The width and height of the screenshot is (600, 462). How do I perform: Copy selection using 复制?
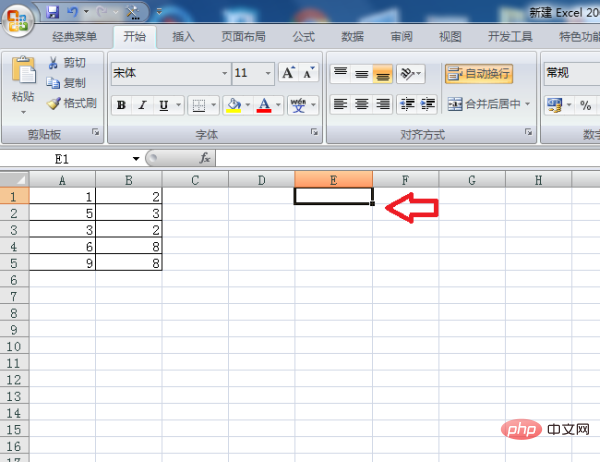(66, 83)
